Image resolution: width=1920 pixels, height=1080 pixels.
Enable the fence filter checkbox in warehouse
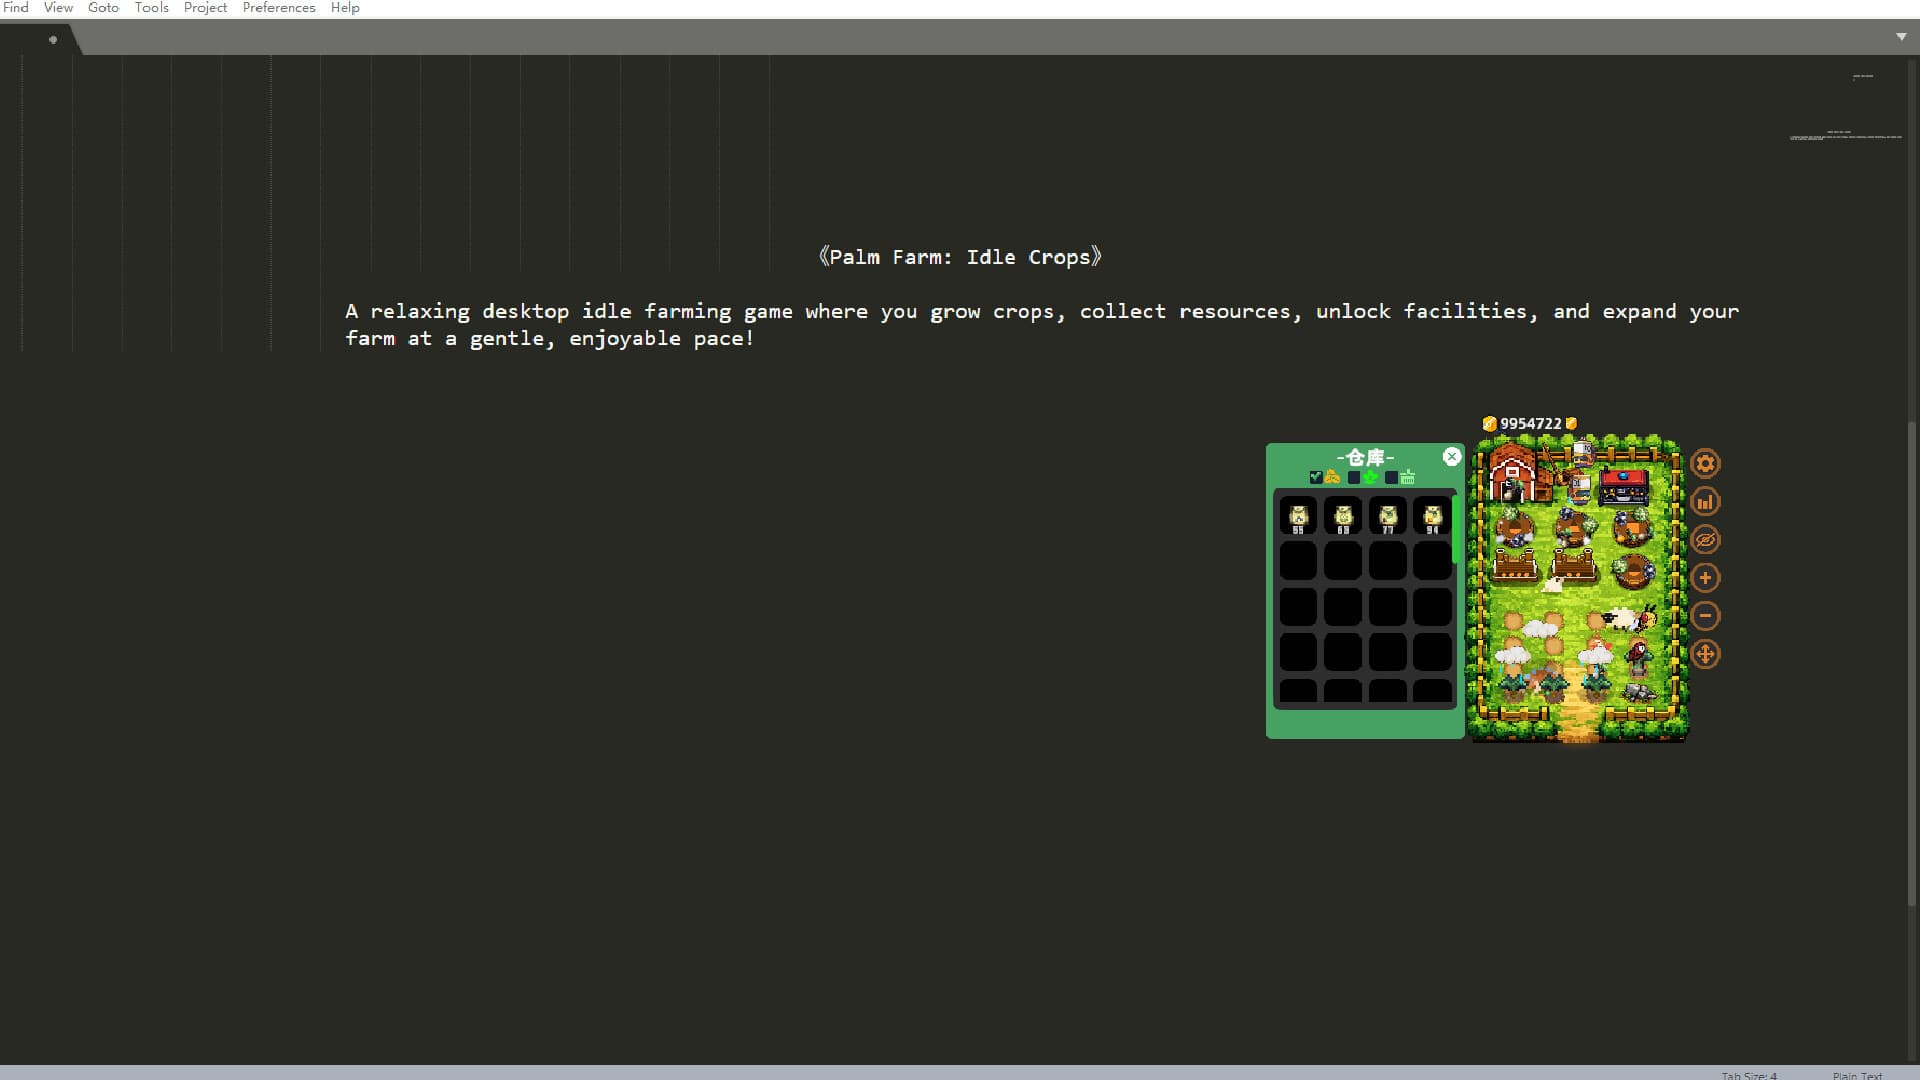pos(1391,477)
